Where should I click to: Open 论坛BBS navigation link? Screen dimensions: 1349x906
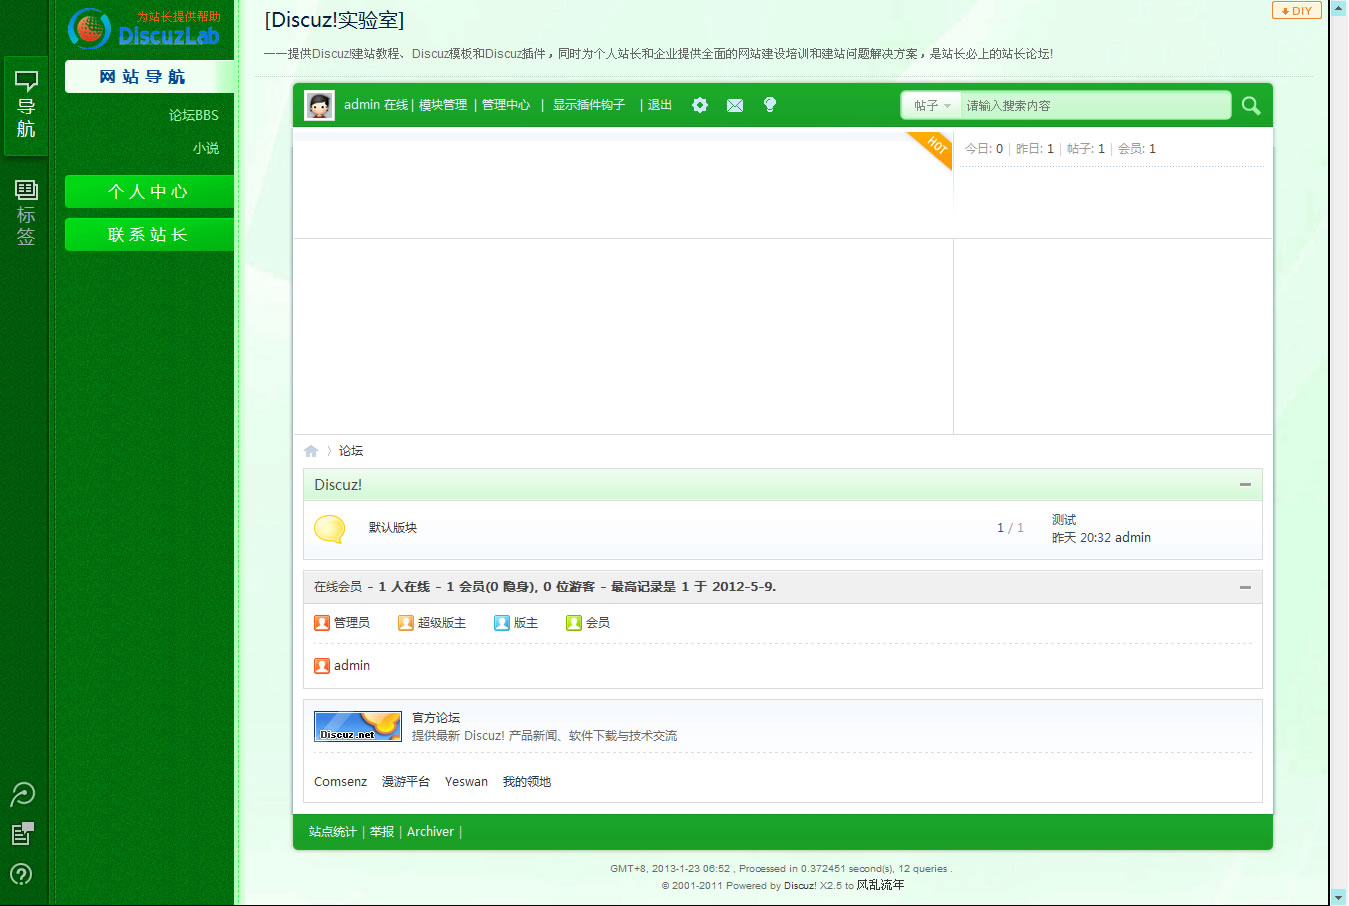point(193,115)
